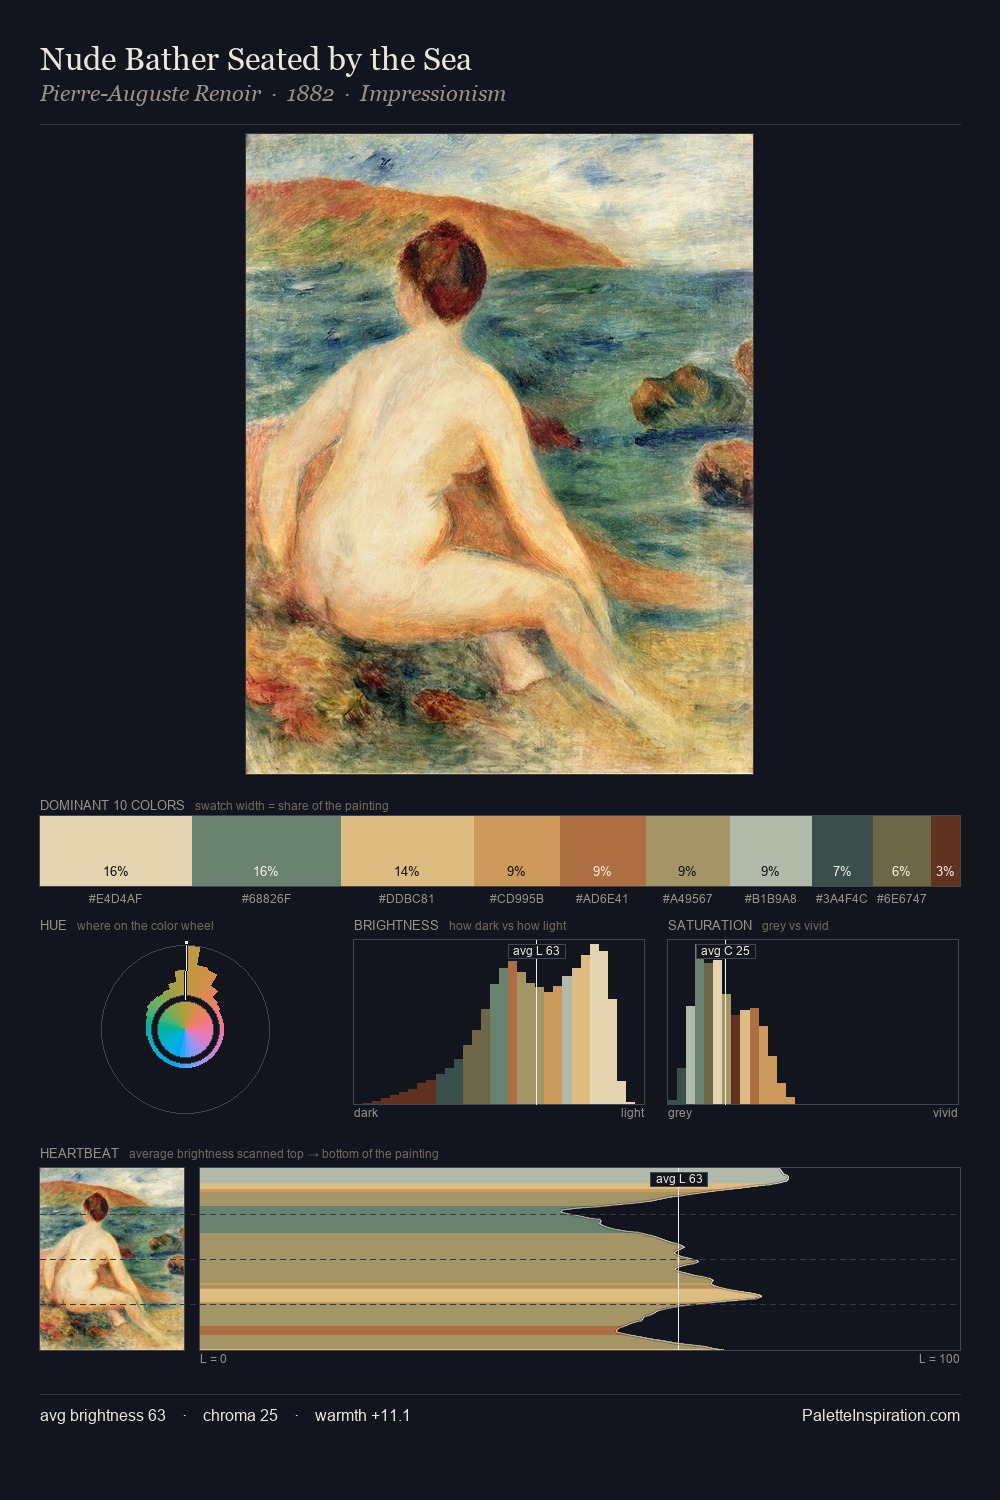This screenshot has height=1500, width=1000.
Task: Click the avg C 25 label in Saturation
Action: point(725,951)
